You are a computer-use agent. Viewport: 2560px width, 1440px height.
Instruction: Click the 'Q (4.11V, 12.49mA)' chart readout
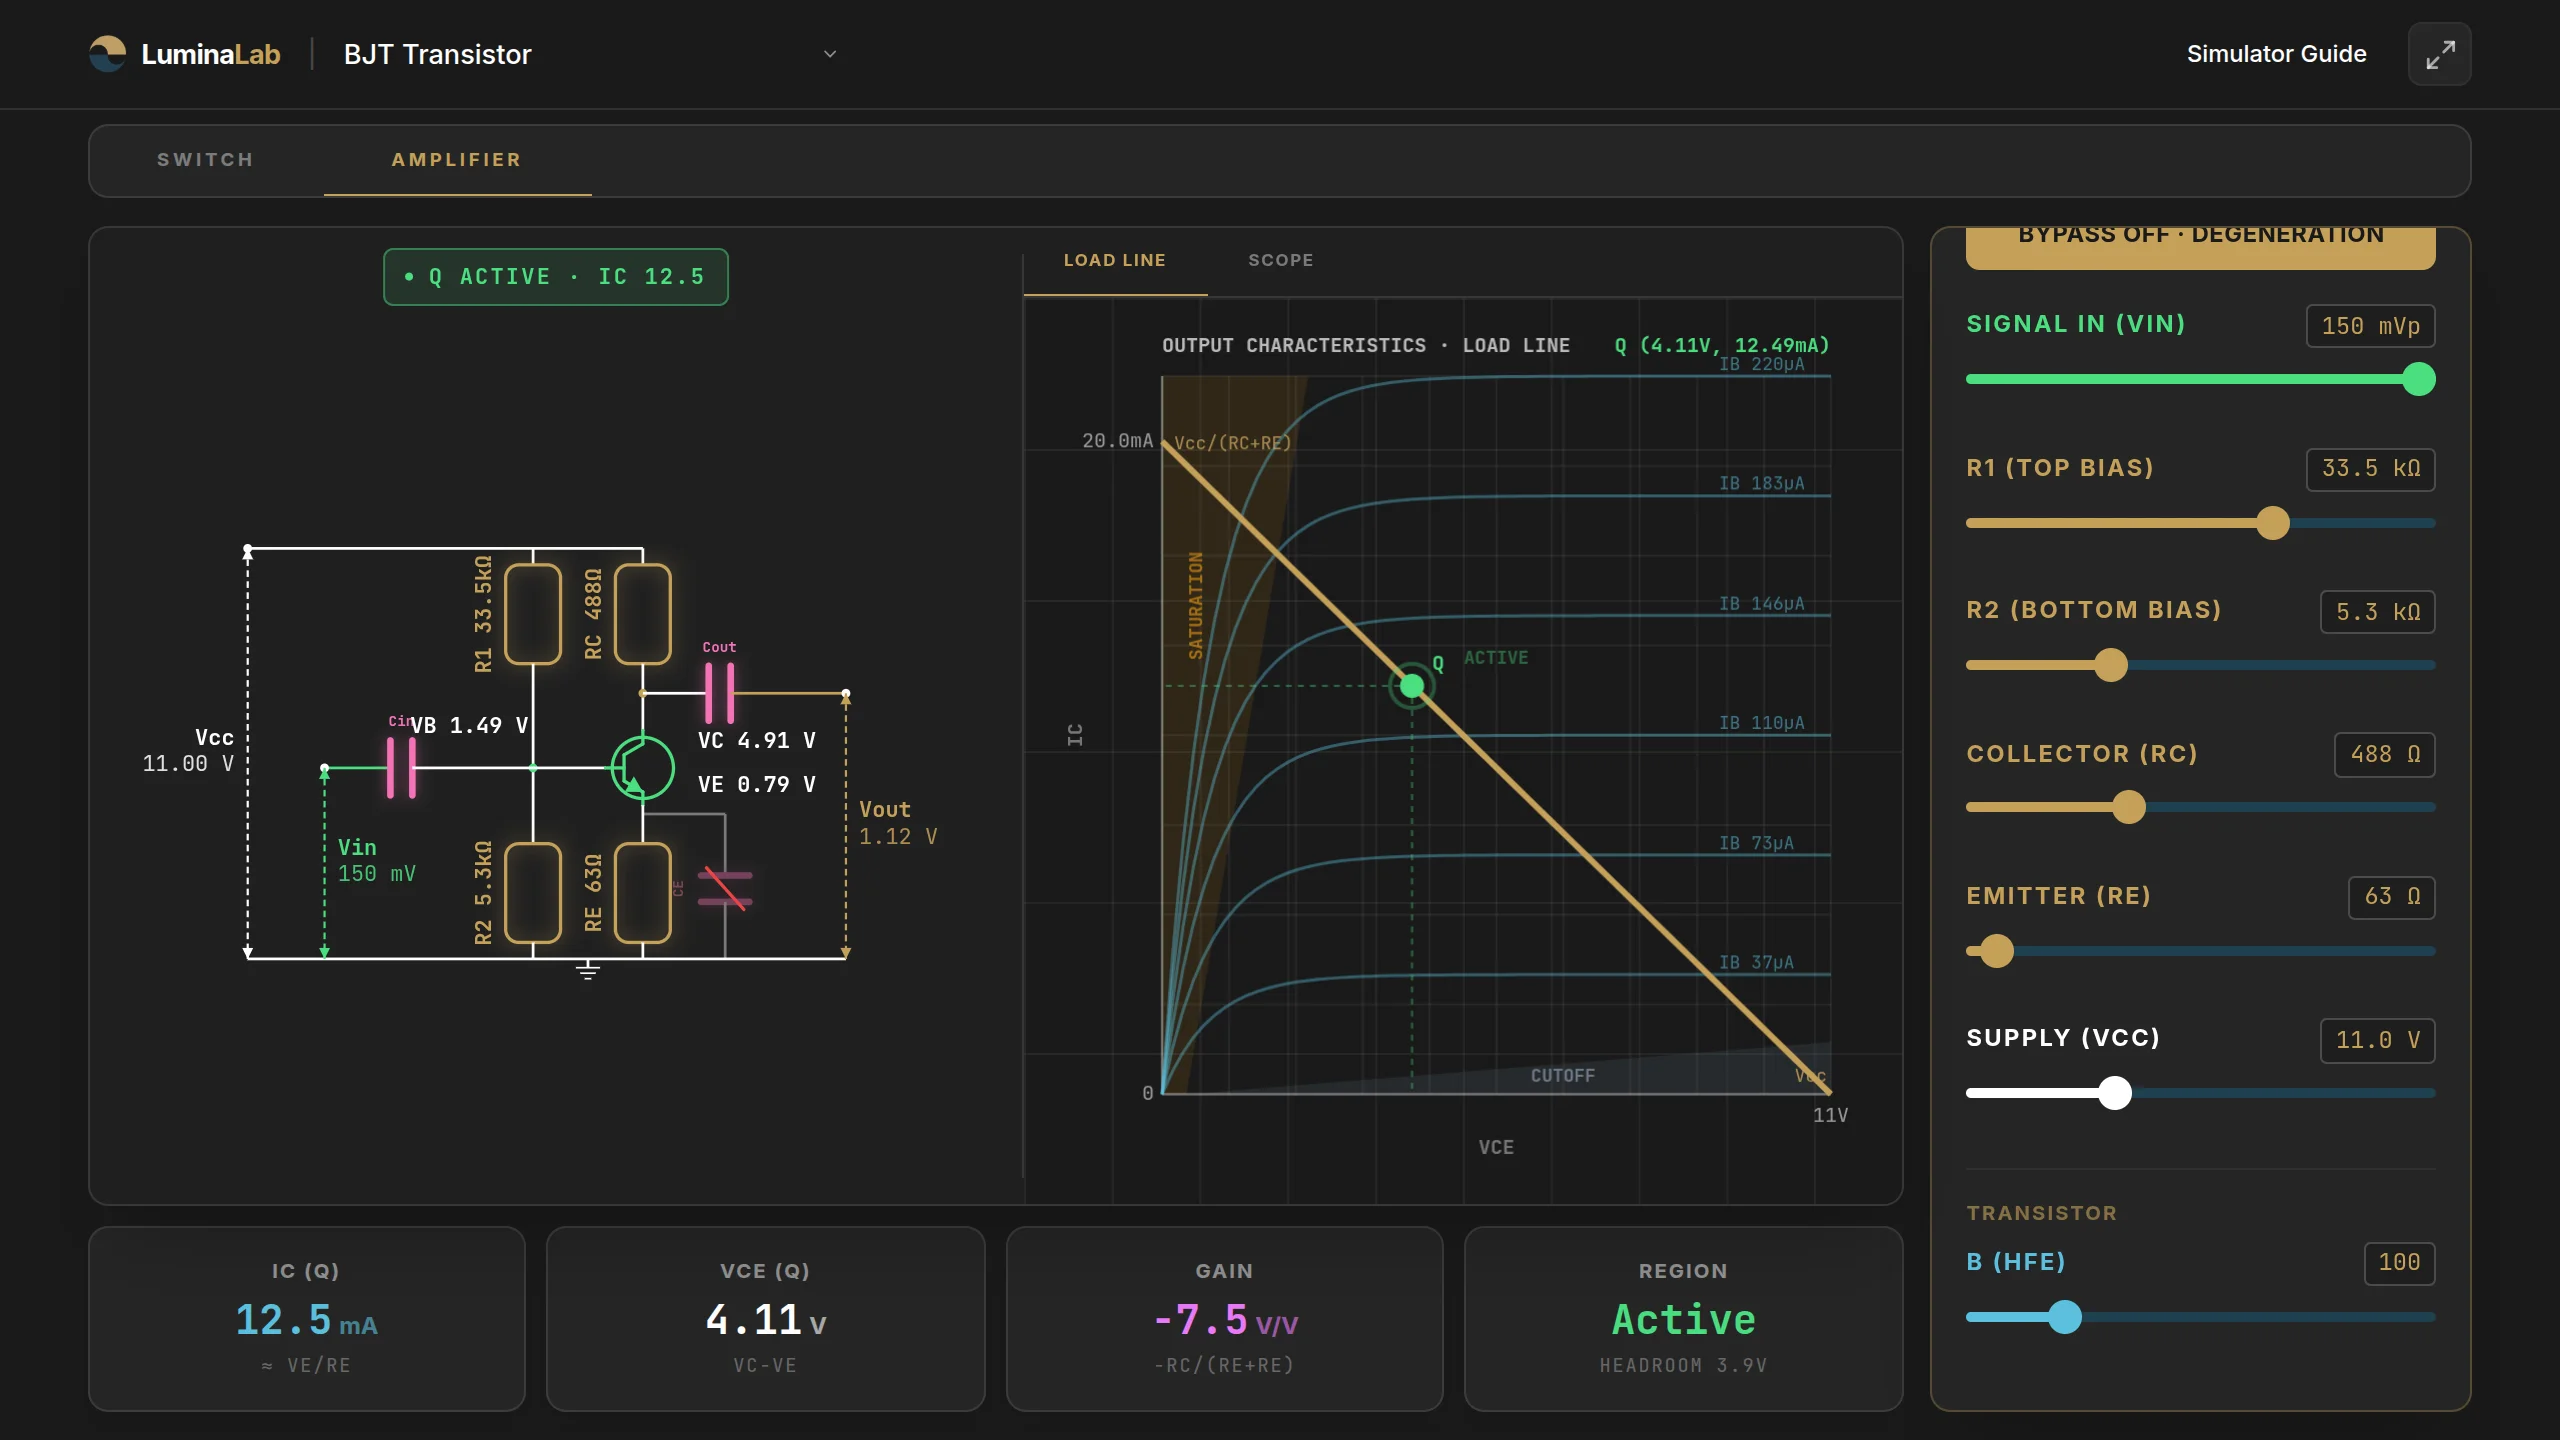point(1722,345)
